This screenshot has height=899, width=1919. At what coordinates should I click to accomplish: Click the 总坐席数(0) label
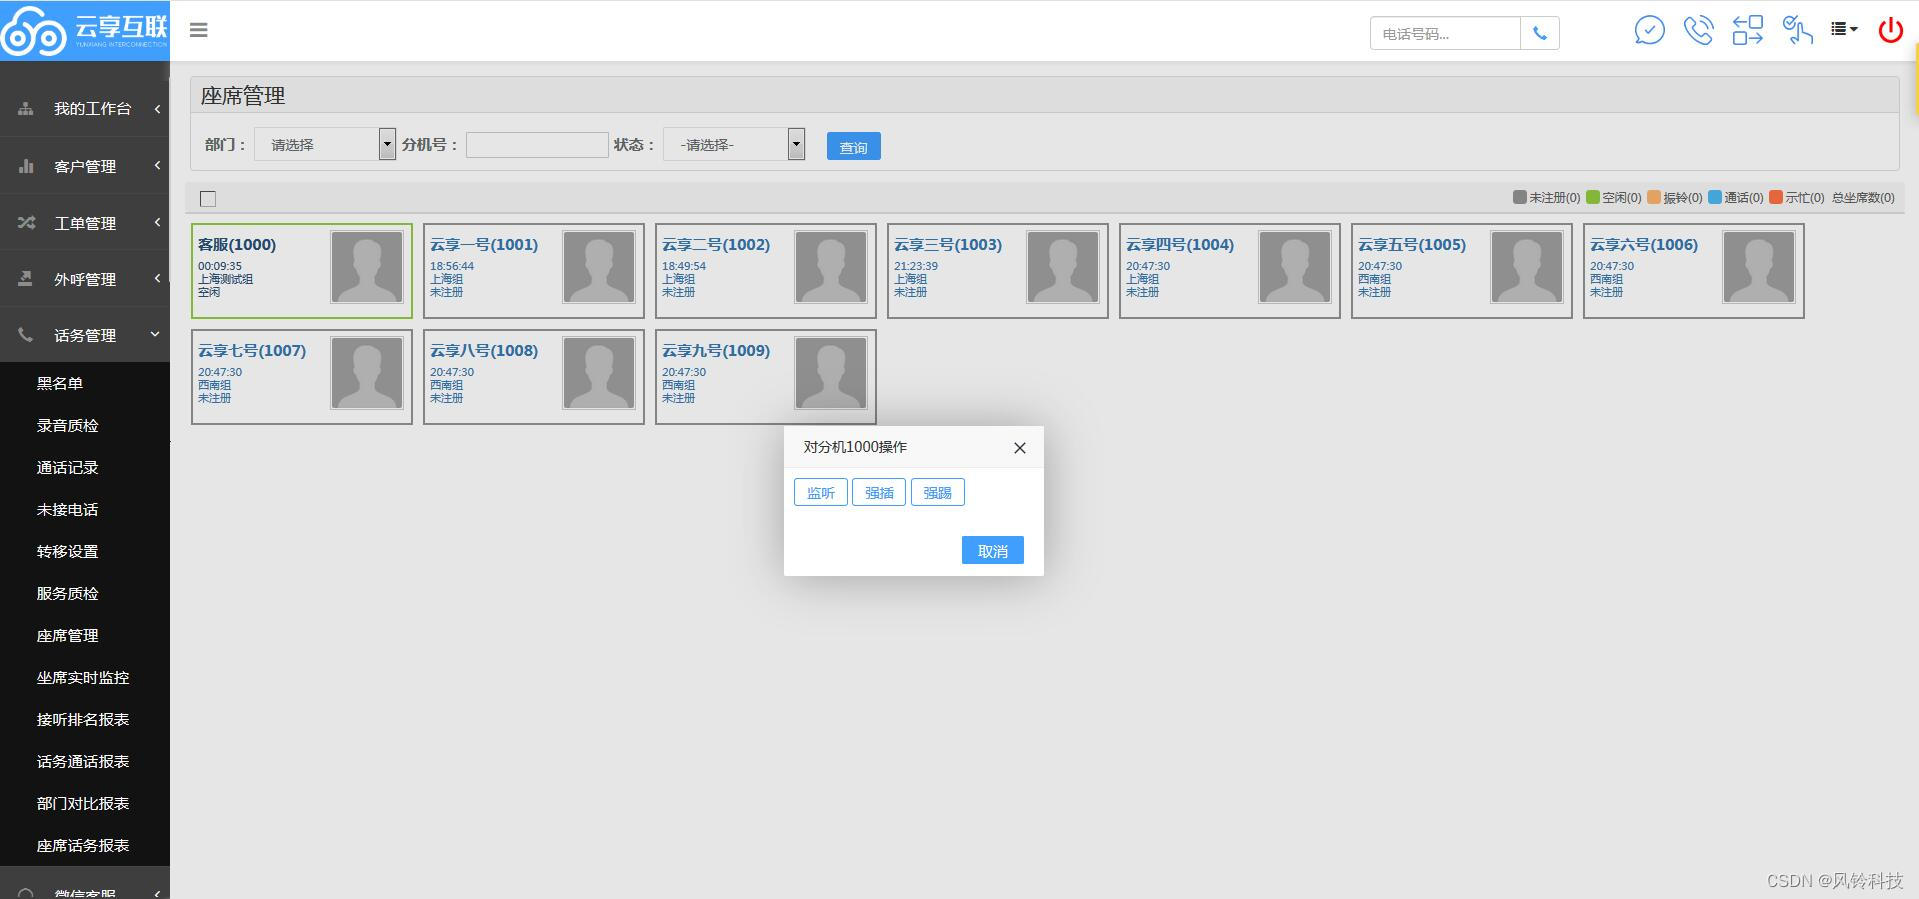1863,198
